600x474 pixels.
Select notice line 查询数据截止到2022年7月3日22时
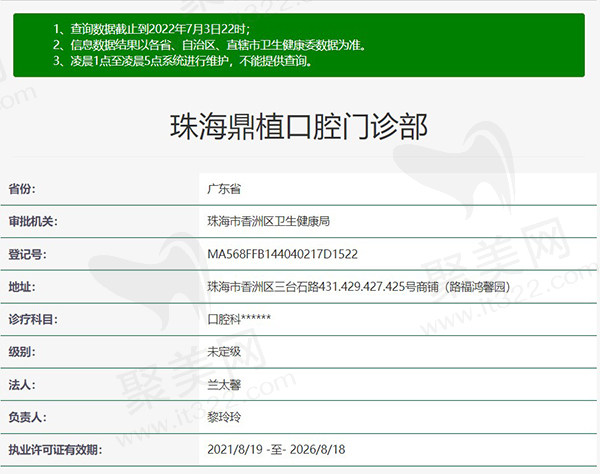coord(152,29)
